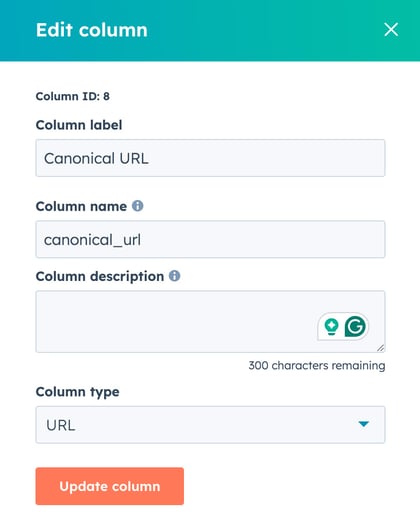Click the Column name info icon

[138, 206]
